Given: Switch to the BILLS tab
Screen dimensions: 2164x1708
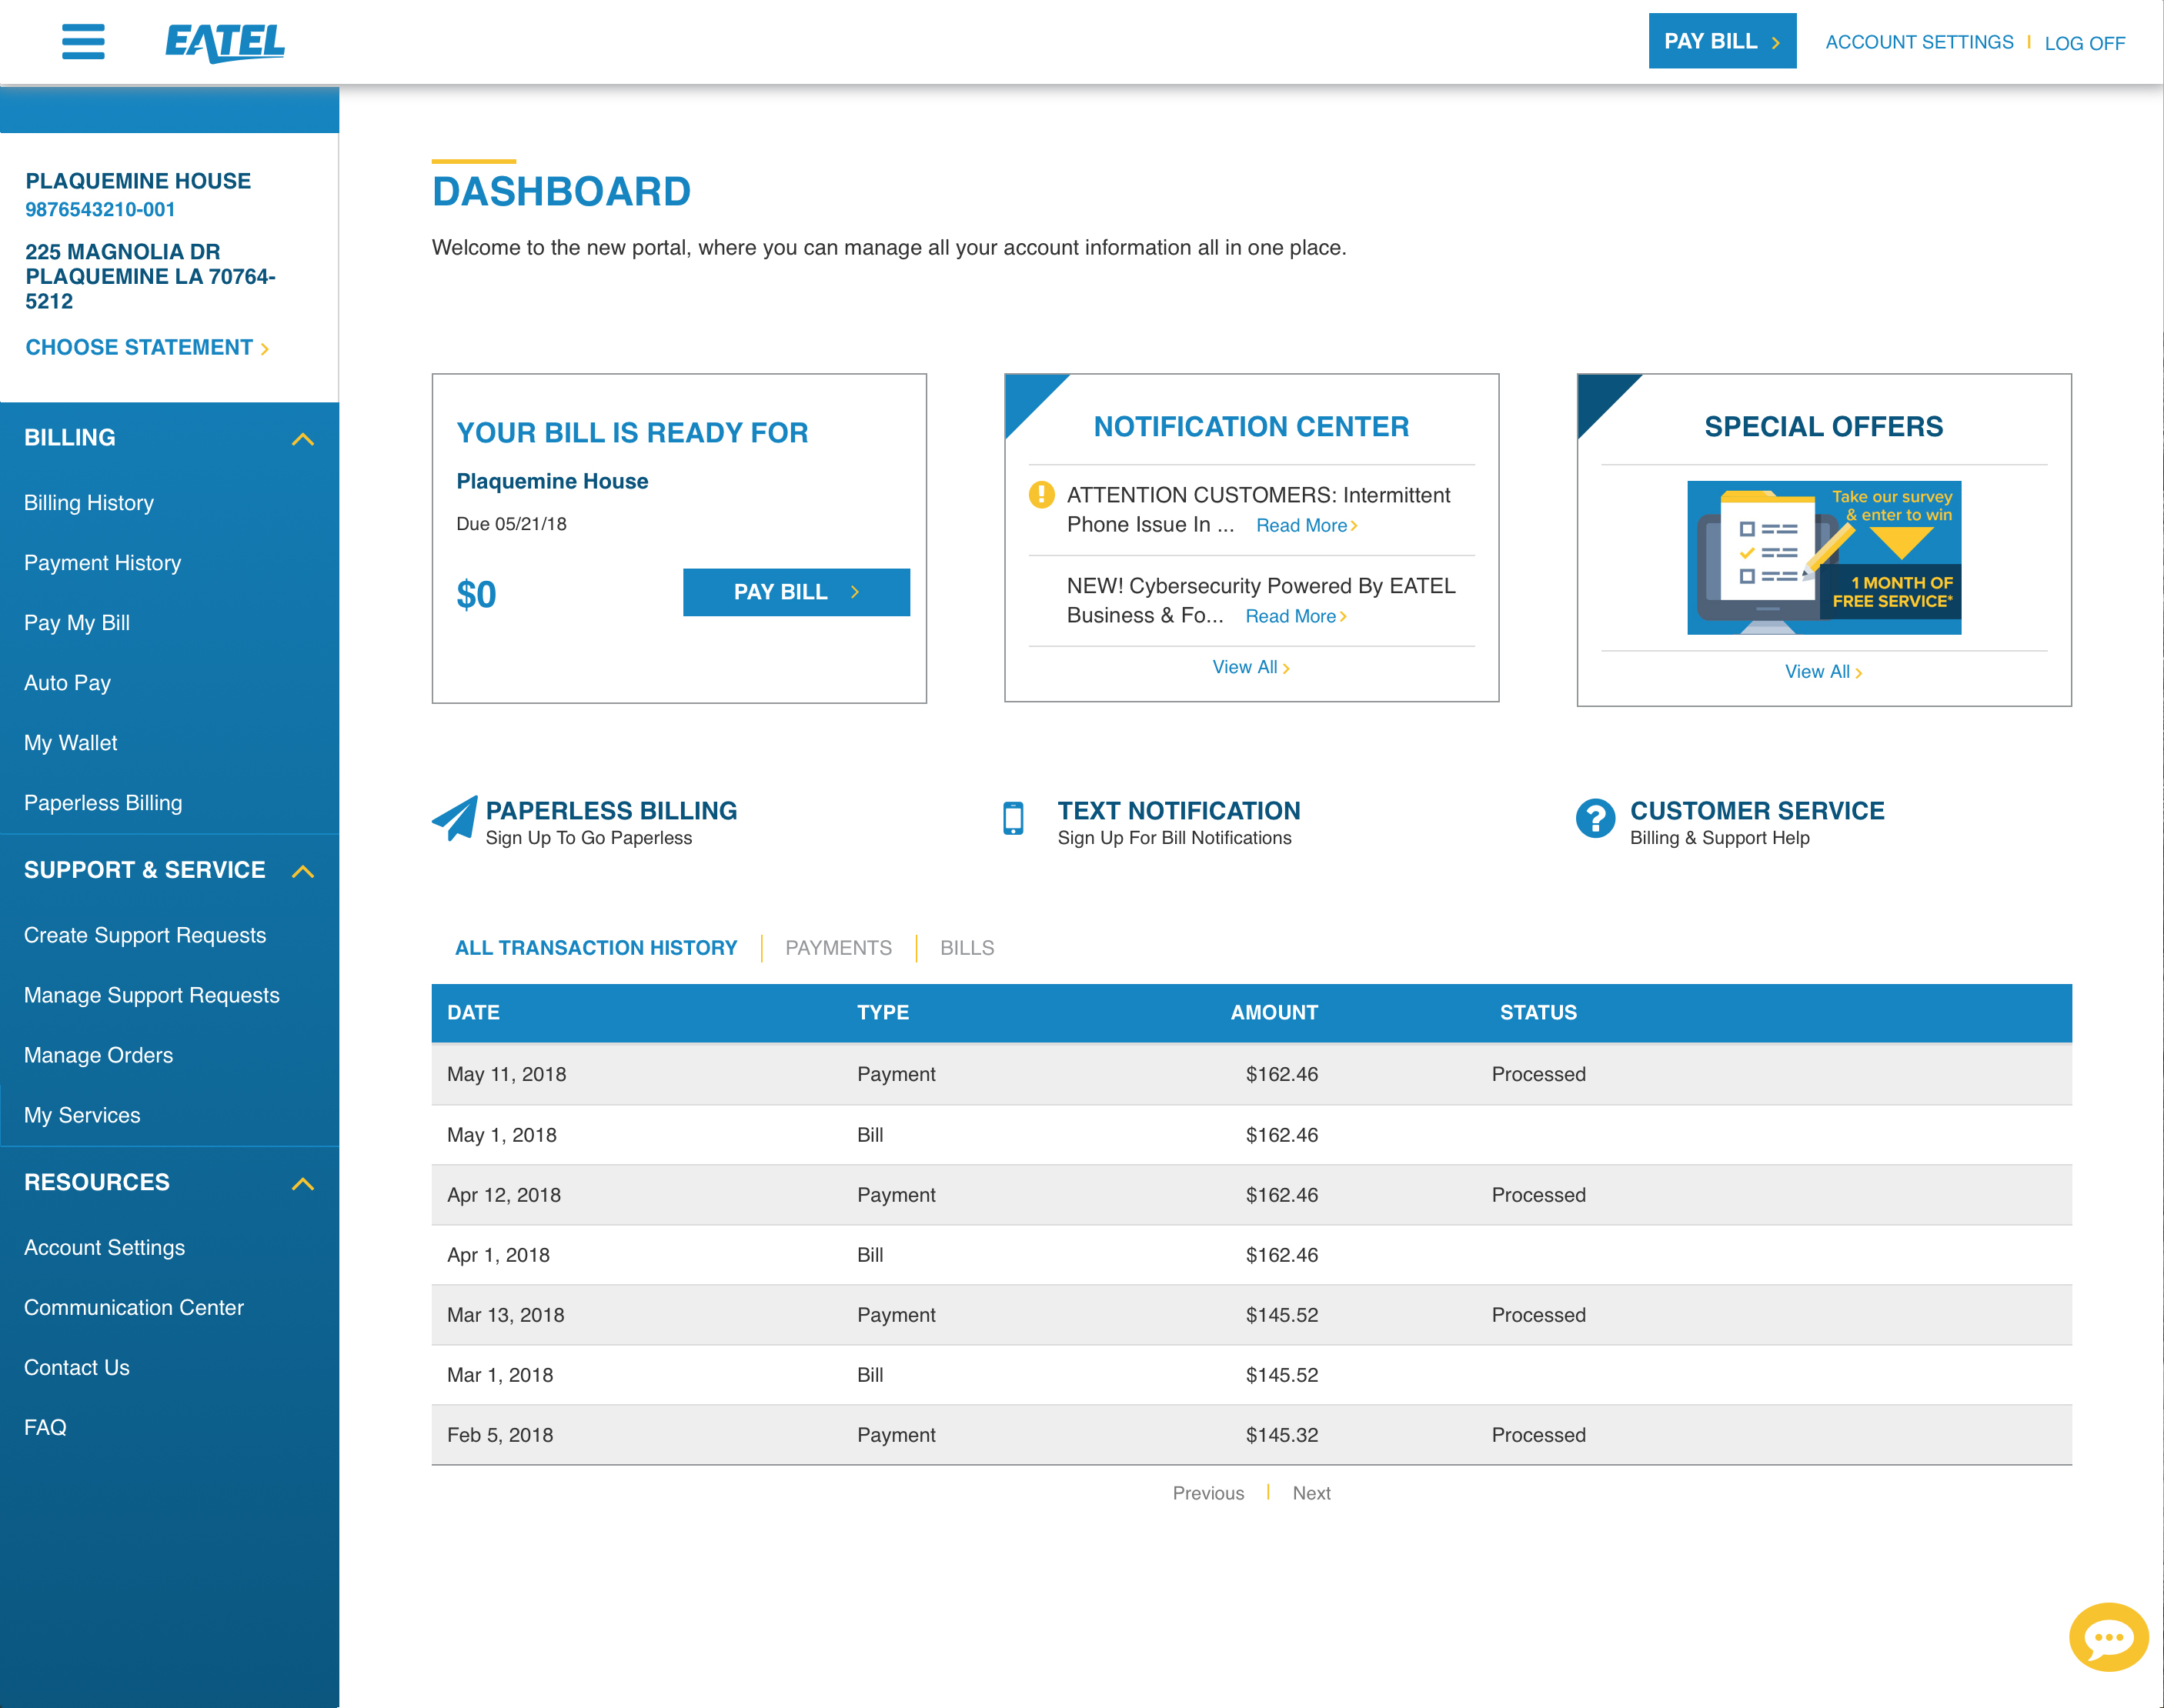Looking at the screenshot, I should pos(966,947).
